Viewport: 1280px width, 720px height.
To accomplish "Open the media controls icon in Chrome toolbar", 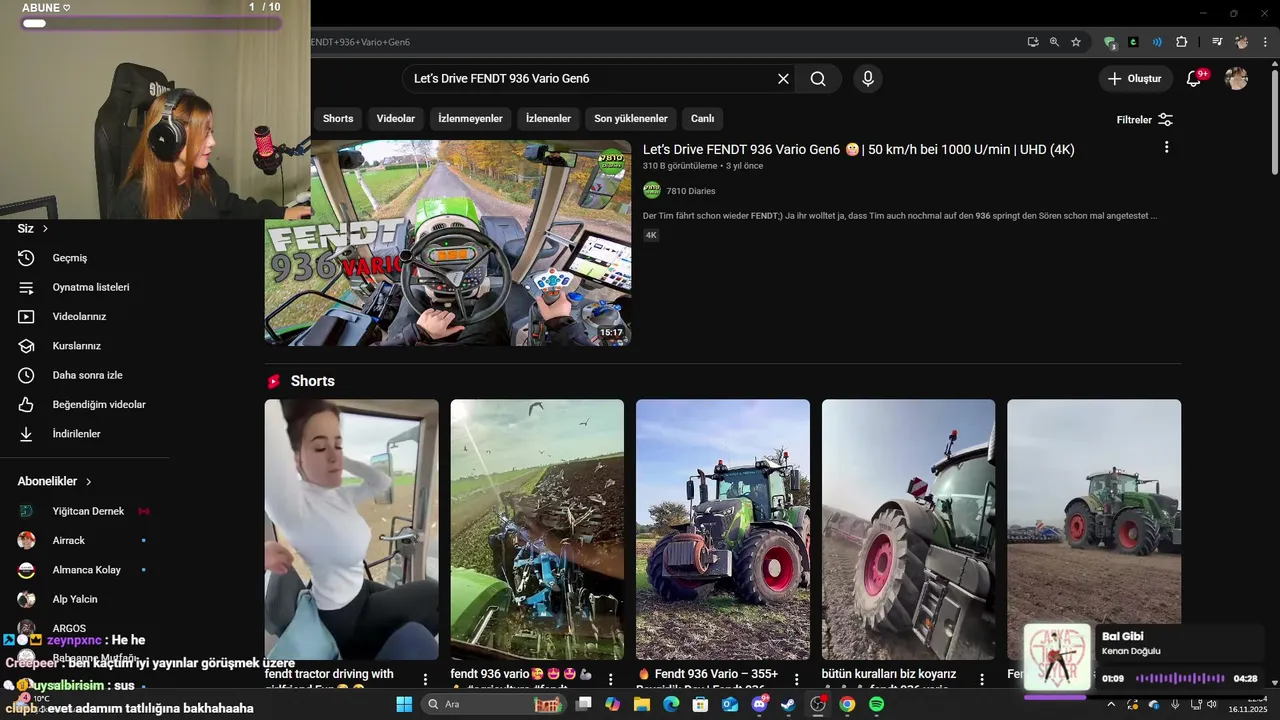I will (1217, 42).
